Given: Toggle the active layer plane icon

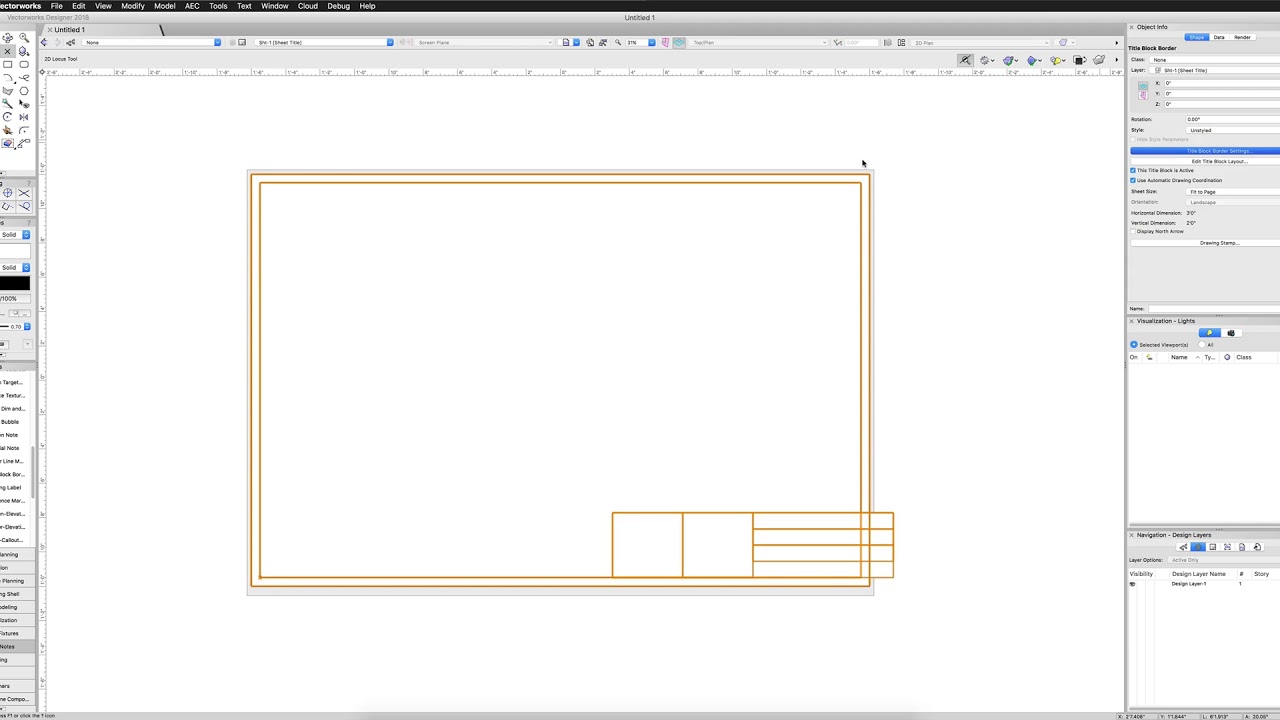Looking at the screenshot, I should point(679,42).
